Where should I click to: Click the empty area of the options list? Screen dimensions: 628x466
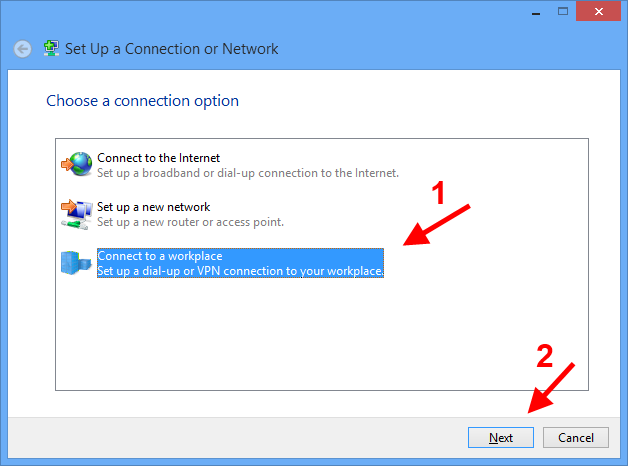click(x=322, y=332)
